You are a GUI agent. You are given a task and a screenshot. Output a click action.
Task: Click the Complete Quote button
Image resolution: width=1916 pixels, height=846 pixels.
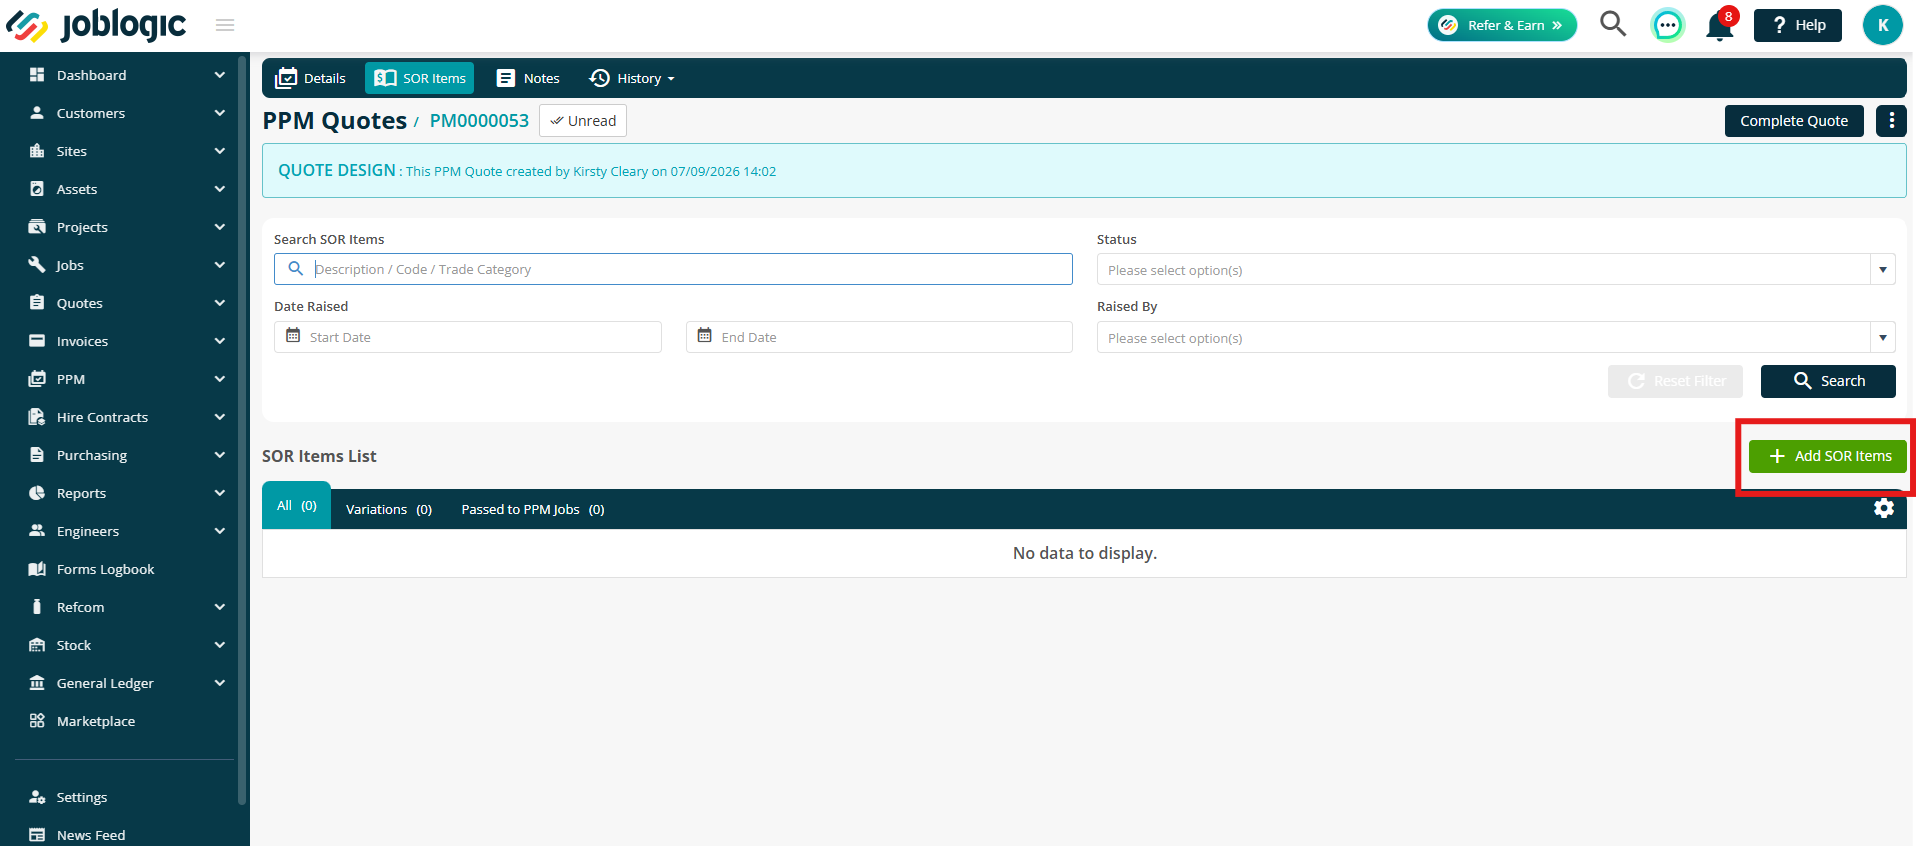pos(1794,121)
